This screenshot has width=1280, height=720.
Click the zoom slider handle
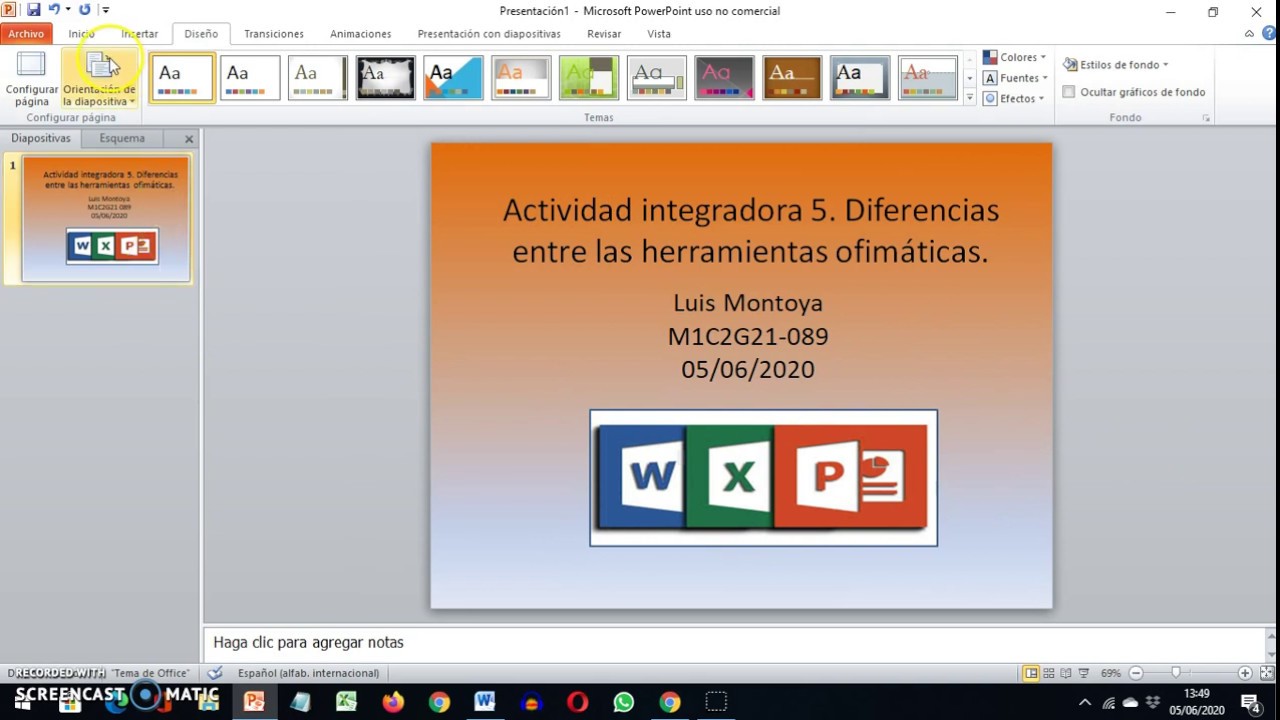point(1176,673)
